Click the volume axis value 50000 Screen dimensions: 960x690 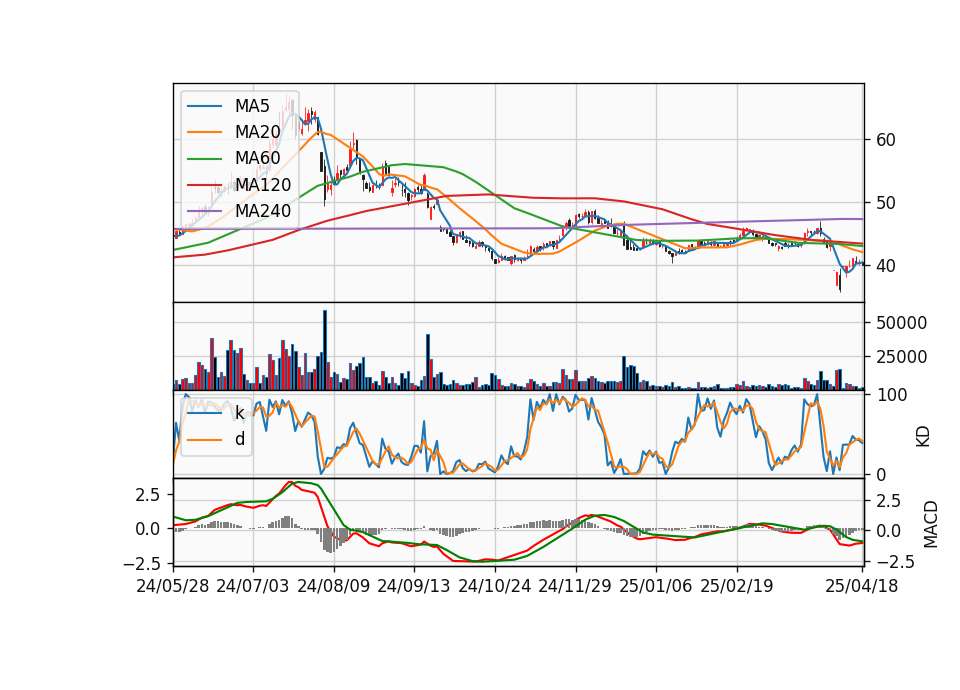(901, 323)
